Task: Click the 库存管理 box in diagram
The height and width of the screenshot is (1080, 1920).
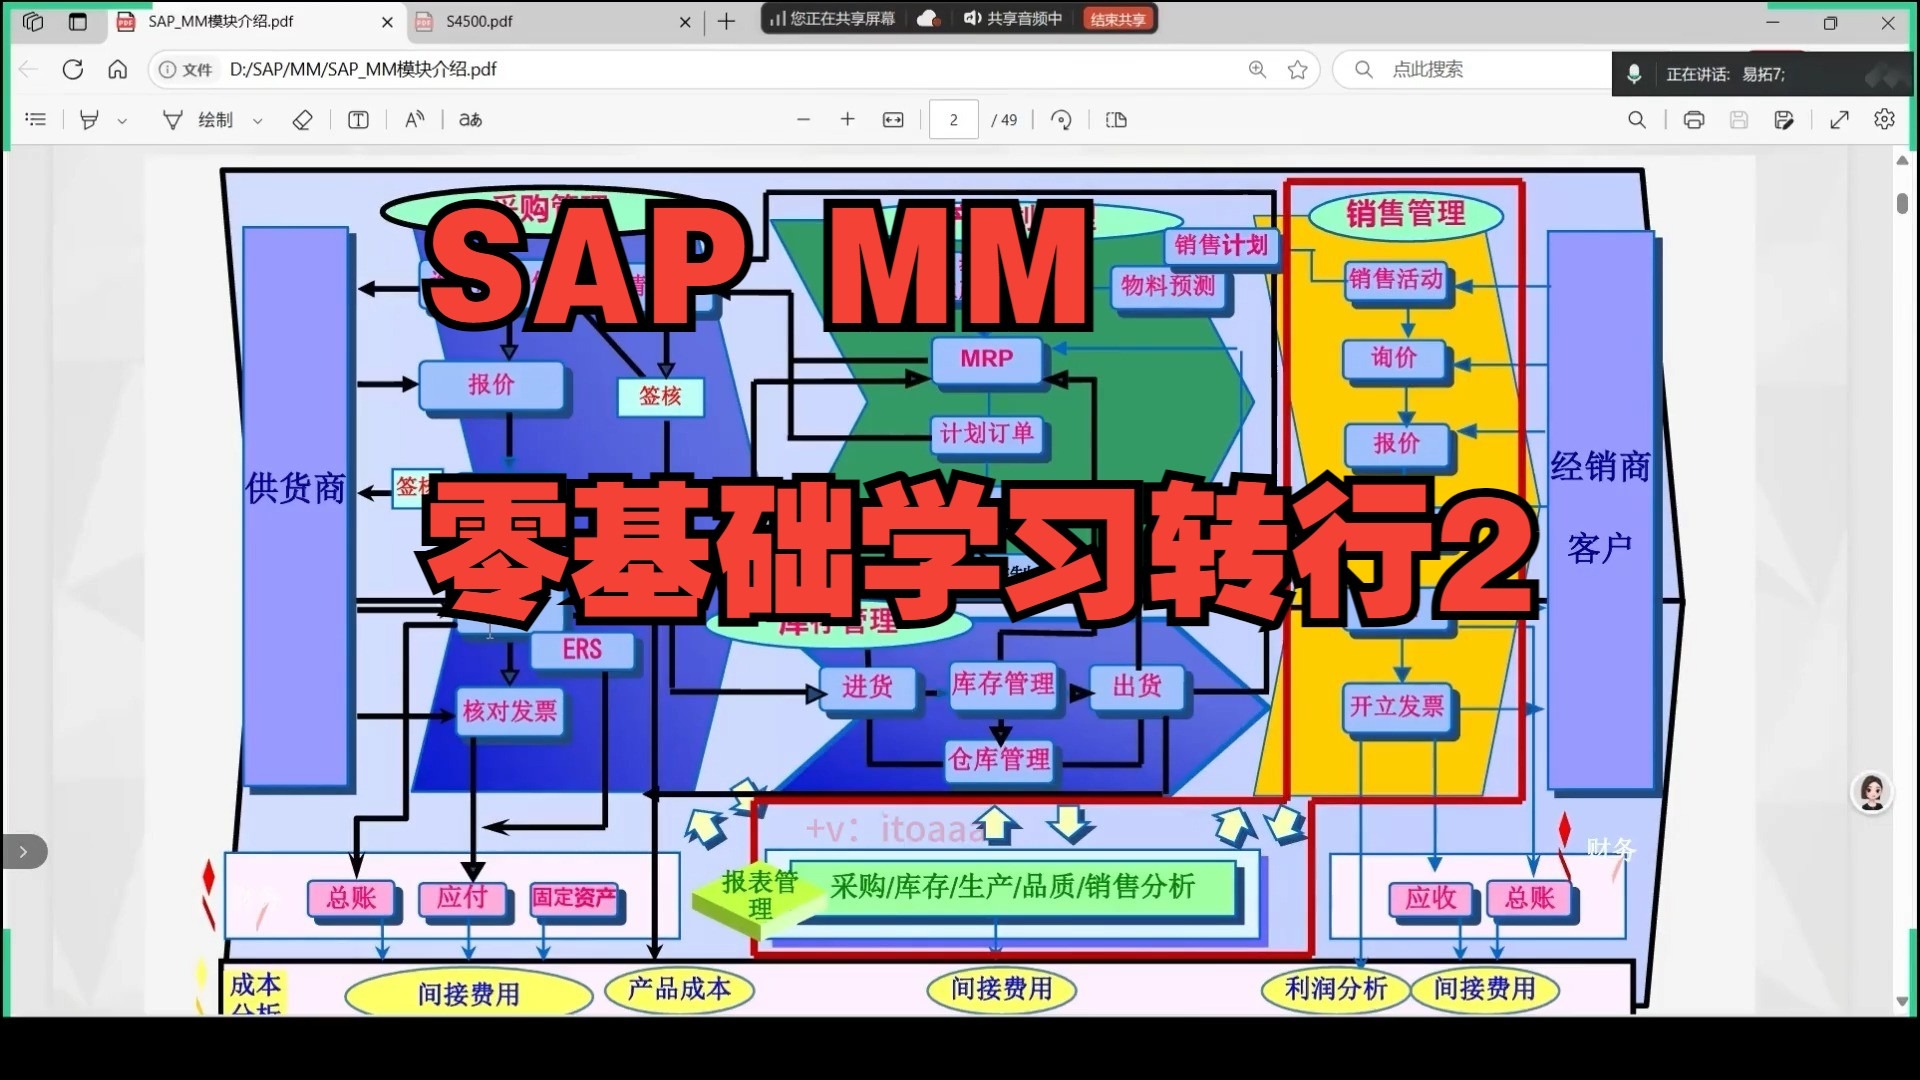Action: pos(1003,684)
